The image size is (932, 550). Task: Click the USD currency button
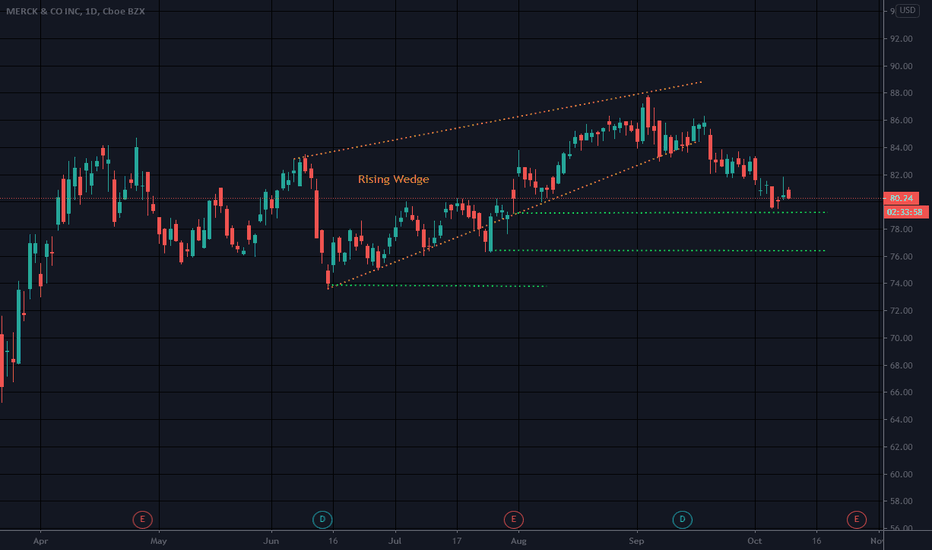coord(907,10)
